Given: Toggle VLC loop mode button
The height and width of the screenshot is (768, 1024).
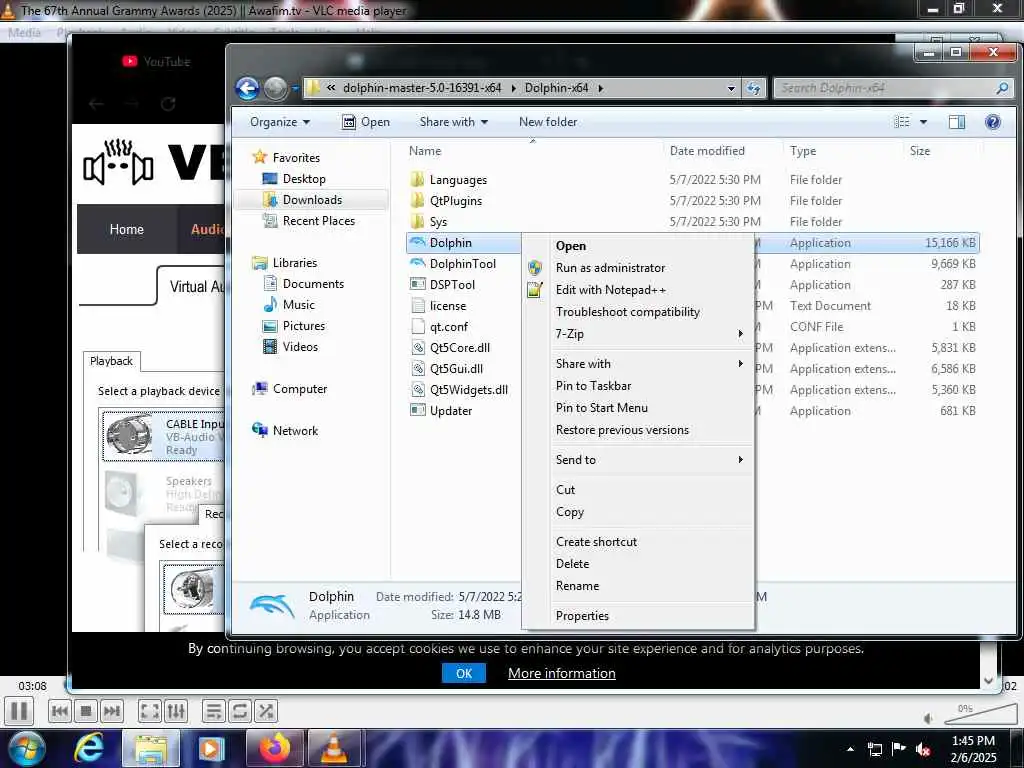Looking at the screenshot, I should (x=240, y=711).
